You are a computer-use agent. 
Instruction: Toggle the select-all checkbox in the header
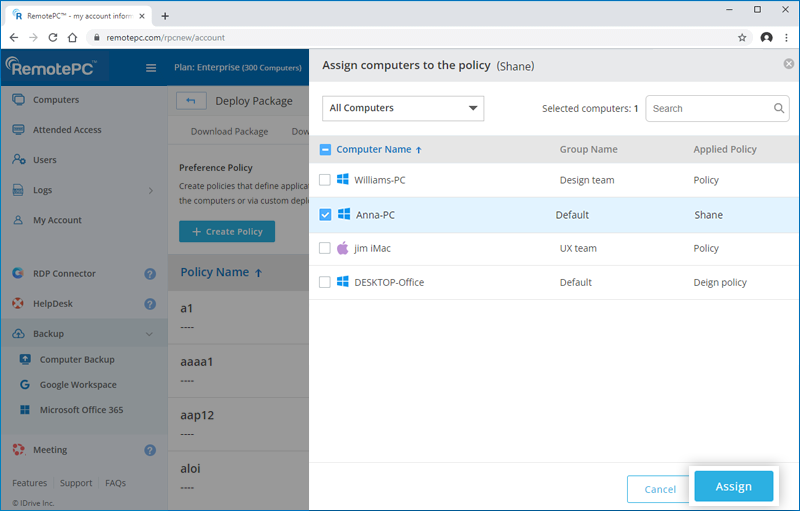click(x=325, y=150)
